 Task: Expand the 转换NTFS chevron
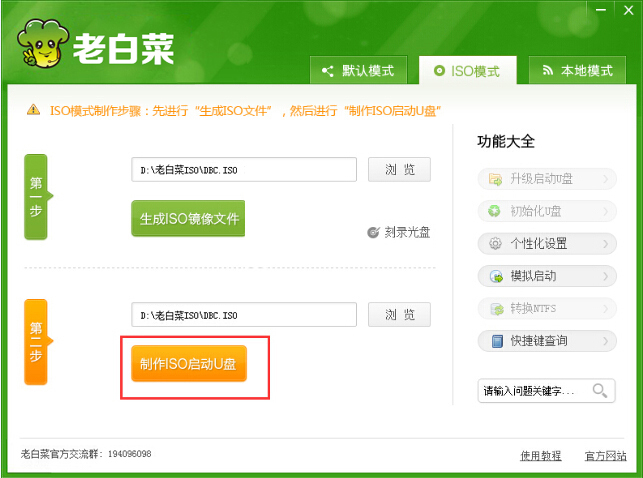point(606,309)
